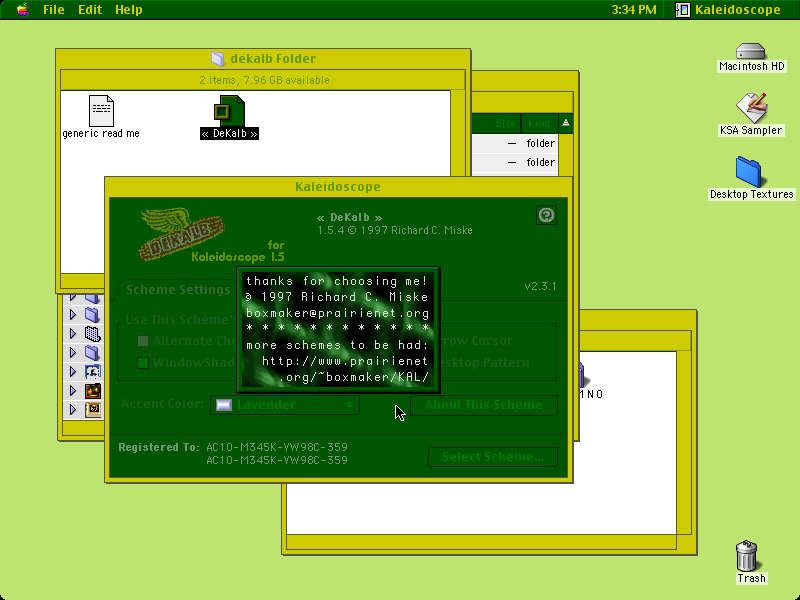Open the Kaleidoscope application menu
The image size is (800, 600).
(728, 10)
